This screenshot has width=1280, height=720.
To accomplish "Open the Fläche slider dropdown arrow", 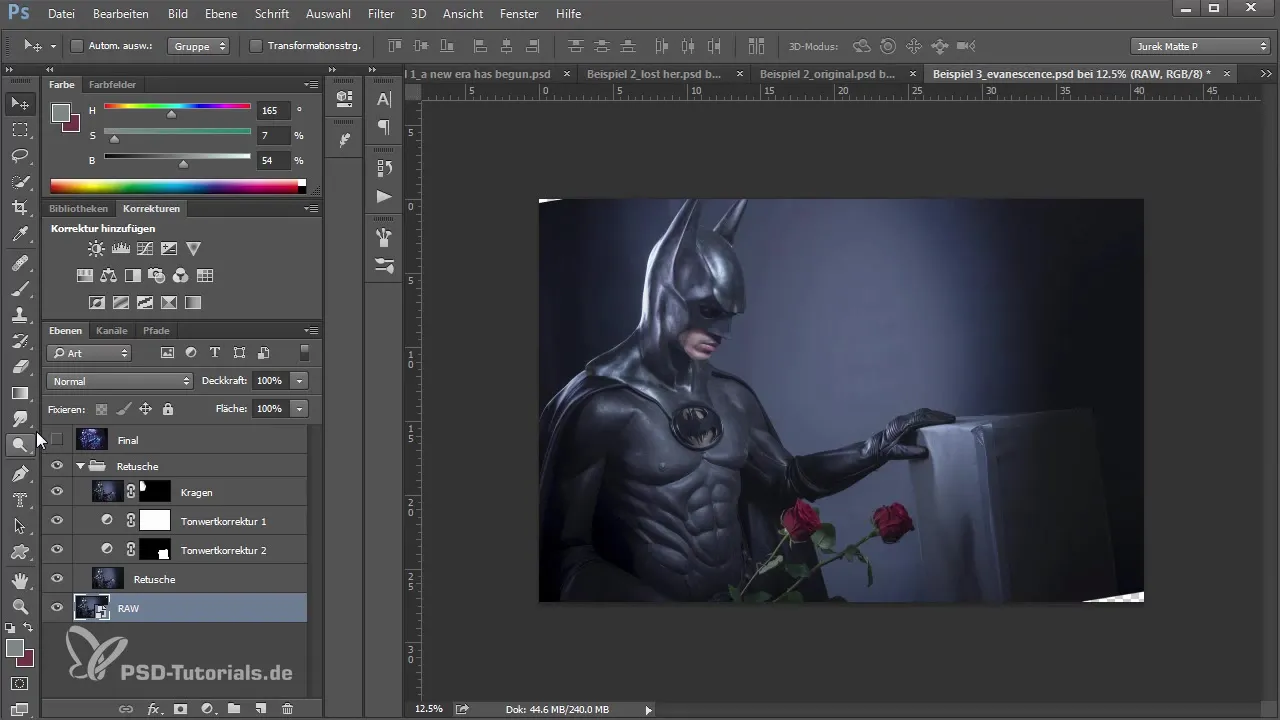I will tap(299, 409).
